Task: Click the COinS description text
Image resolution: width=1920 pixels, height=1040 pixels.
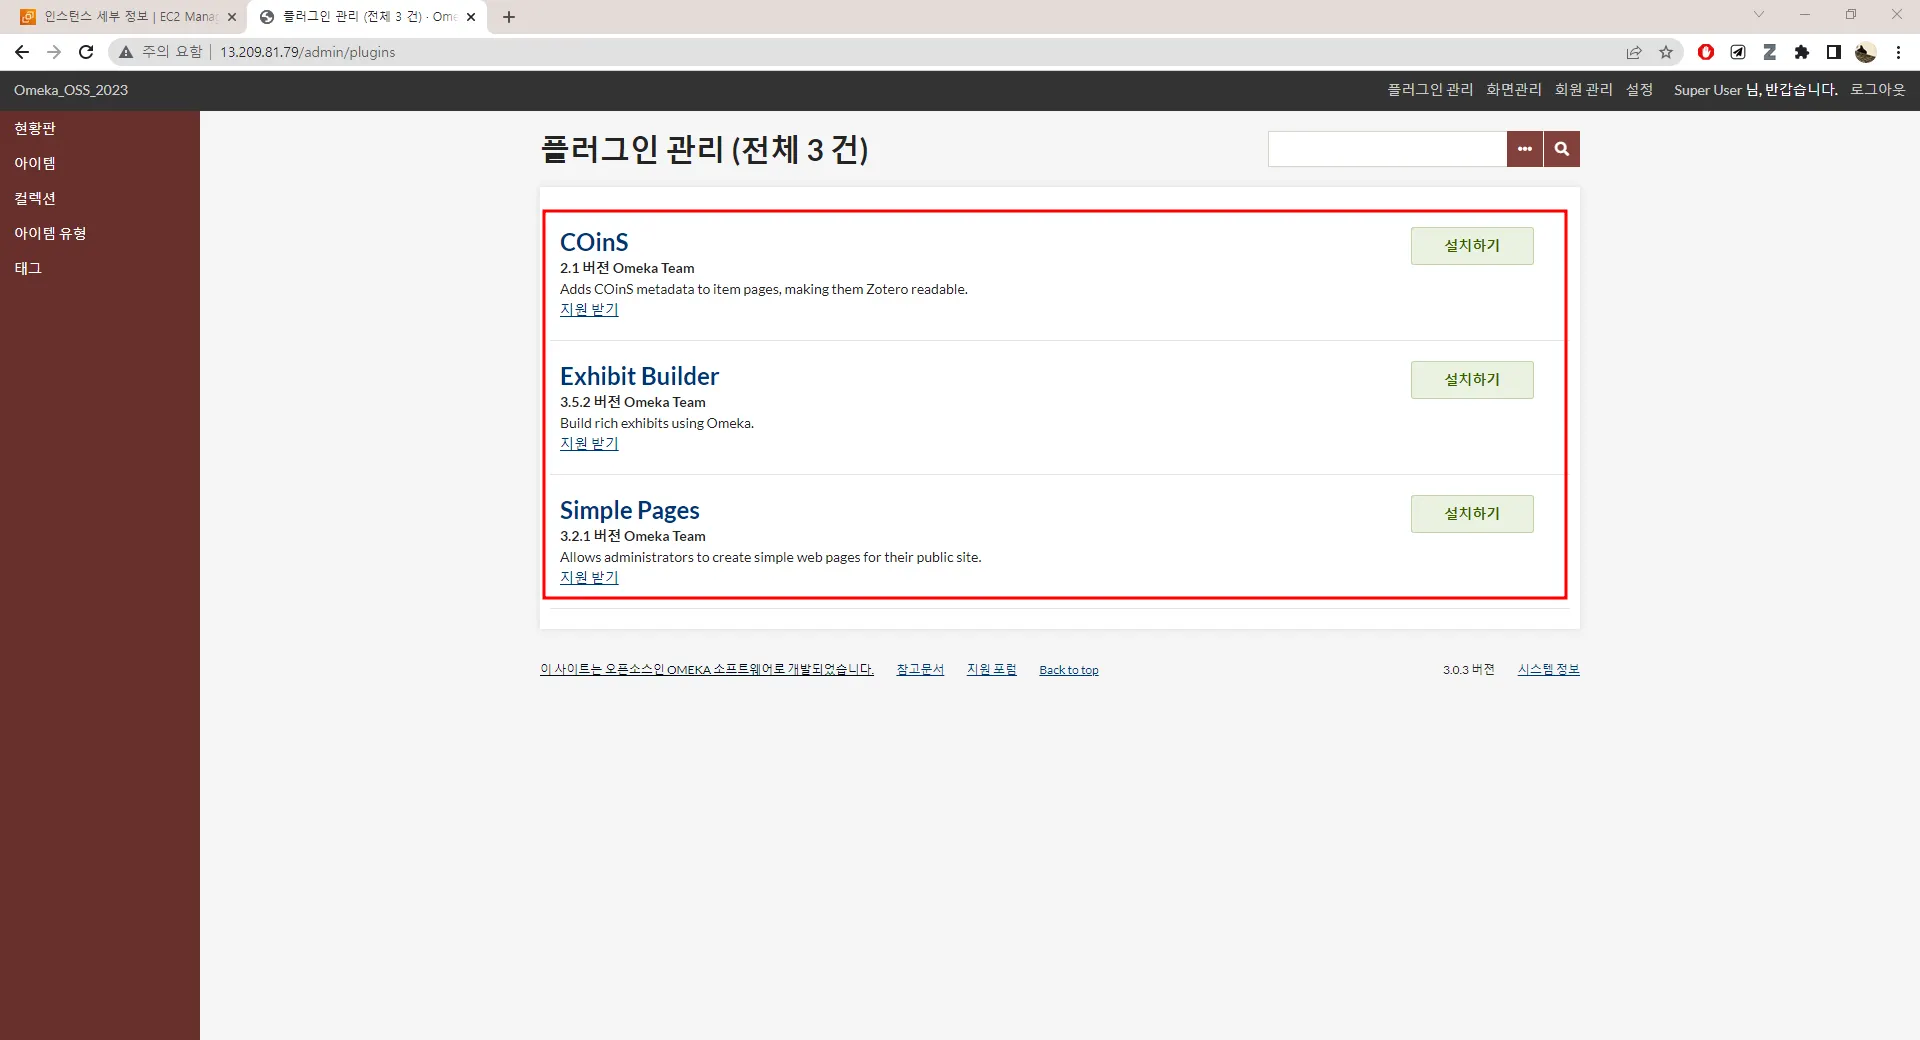Action: [764, 289]
